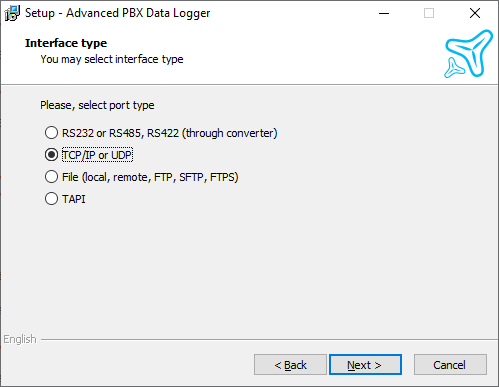Screen dimensions: 499x387
Task: Go to the previous step with Back
Action: click(290, 365)
